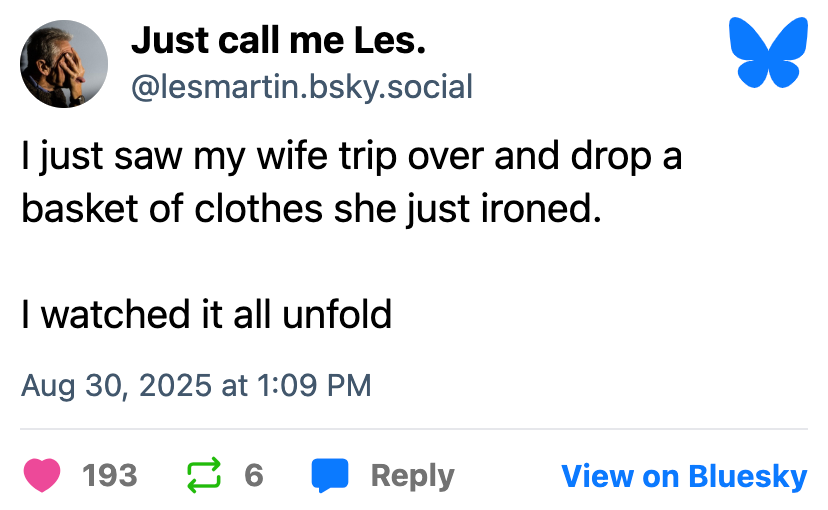Click the "Aug 30, 2025" post date
The image size is (828, 510).
click(118, 385)
